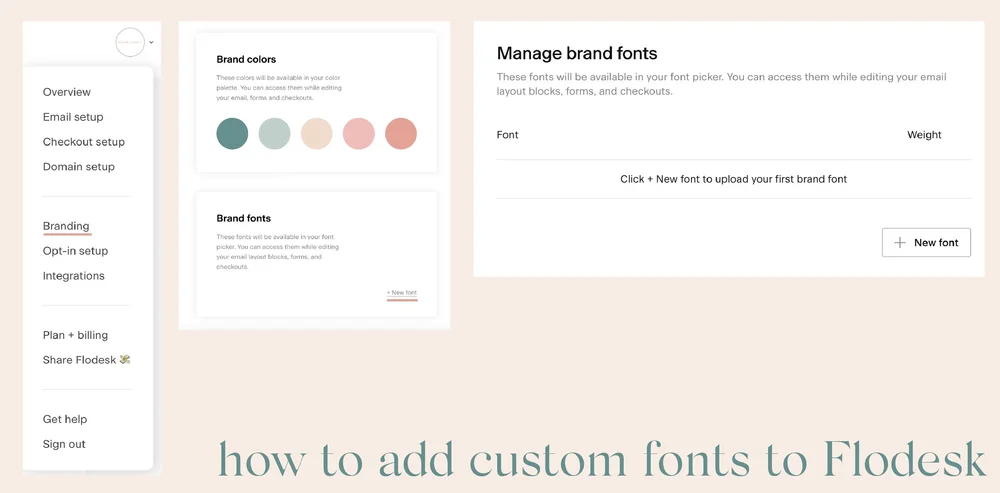Pick the light pink brand color
The width and height of the screenshot is (1000, 493).
click(x=358, y=134)
